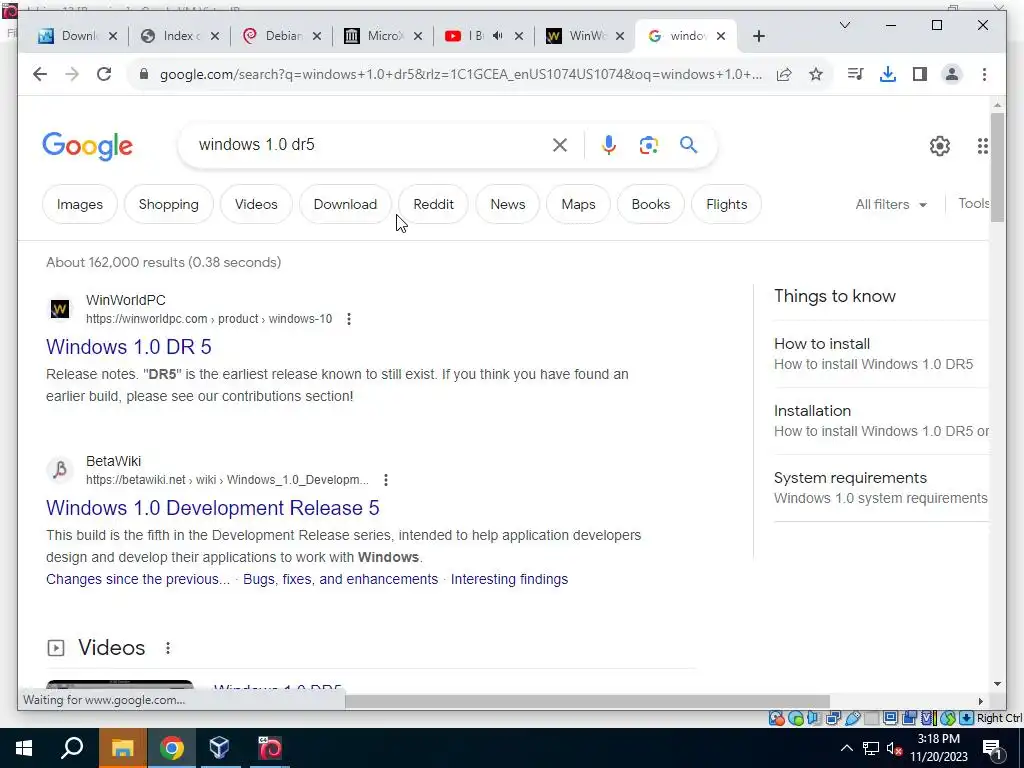This screenshot has width=1024, height=768.
Task: Click the share page icon in address bar
Action: [784, 74]
